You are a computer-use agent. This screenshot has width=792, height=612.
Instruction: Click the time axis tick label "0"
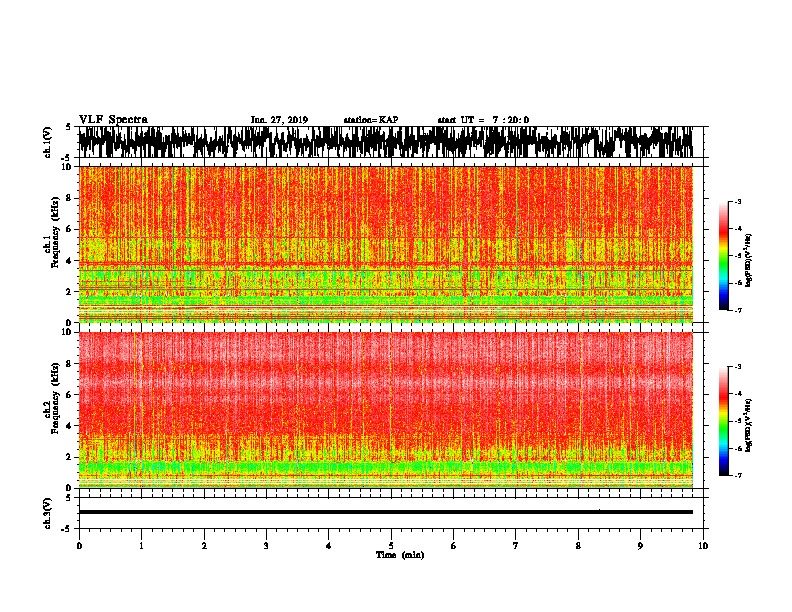coord(79,546)
